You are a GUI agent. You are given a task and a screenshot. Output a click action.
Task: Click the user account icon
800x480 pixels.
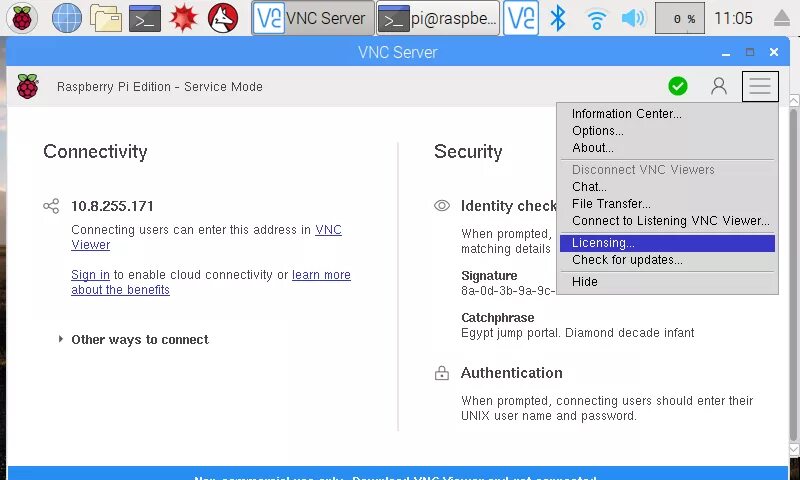[719, 86]
